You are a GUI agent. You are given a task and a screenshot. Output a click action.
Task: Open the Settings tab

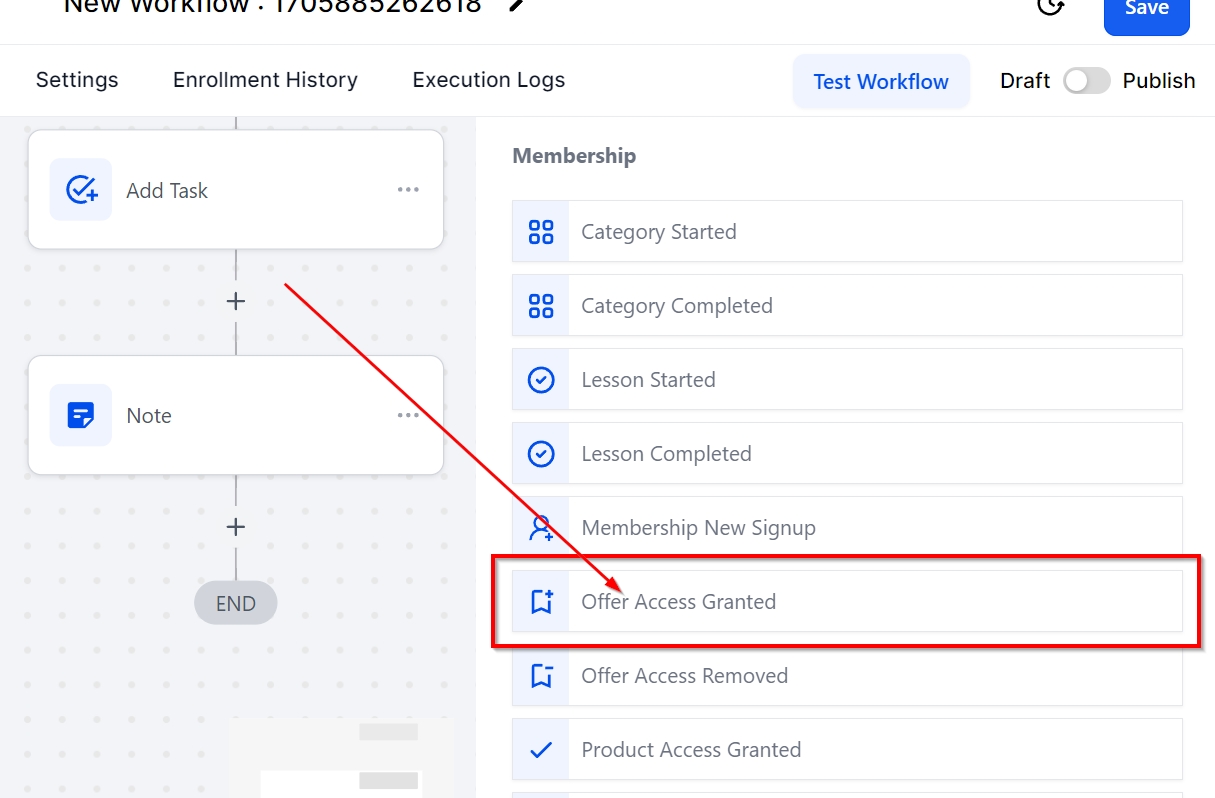click(77, 80)
